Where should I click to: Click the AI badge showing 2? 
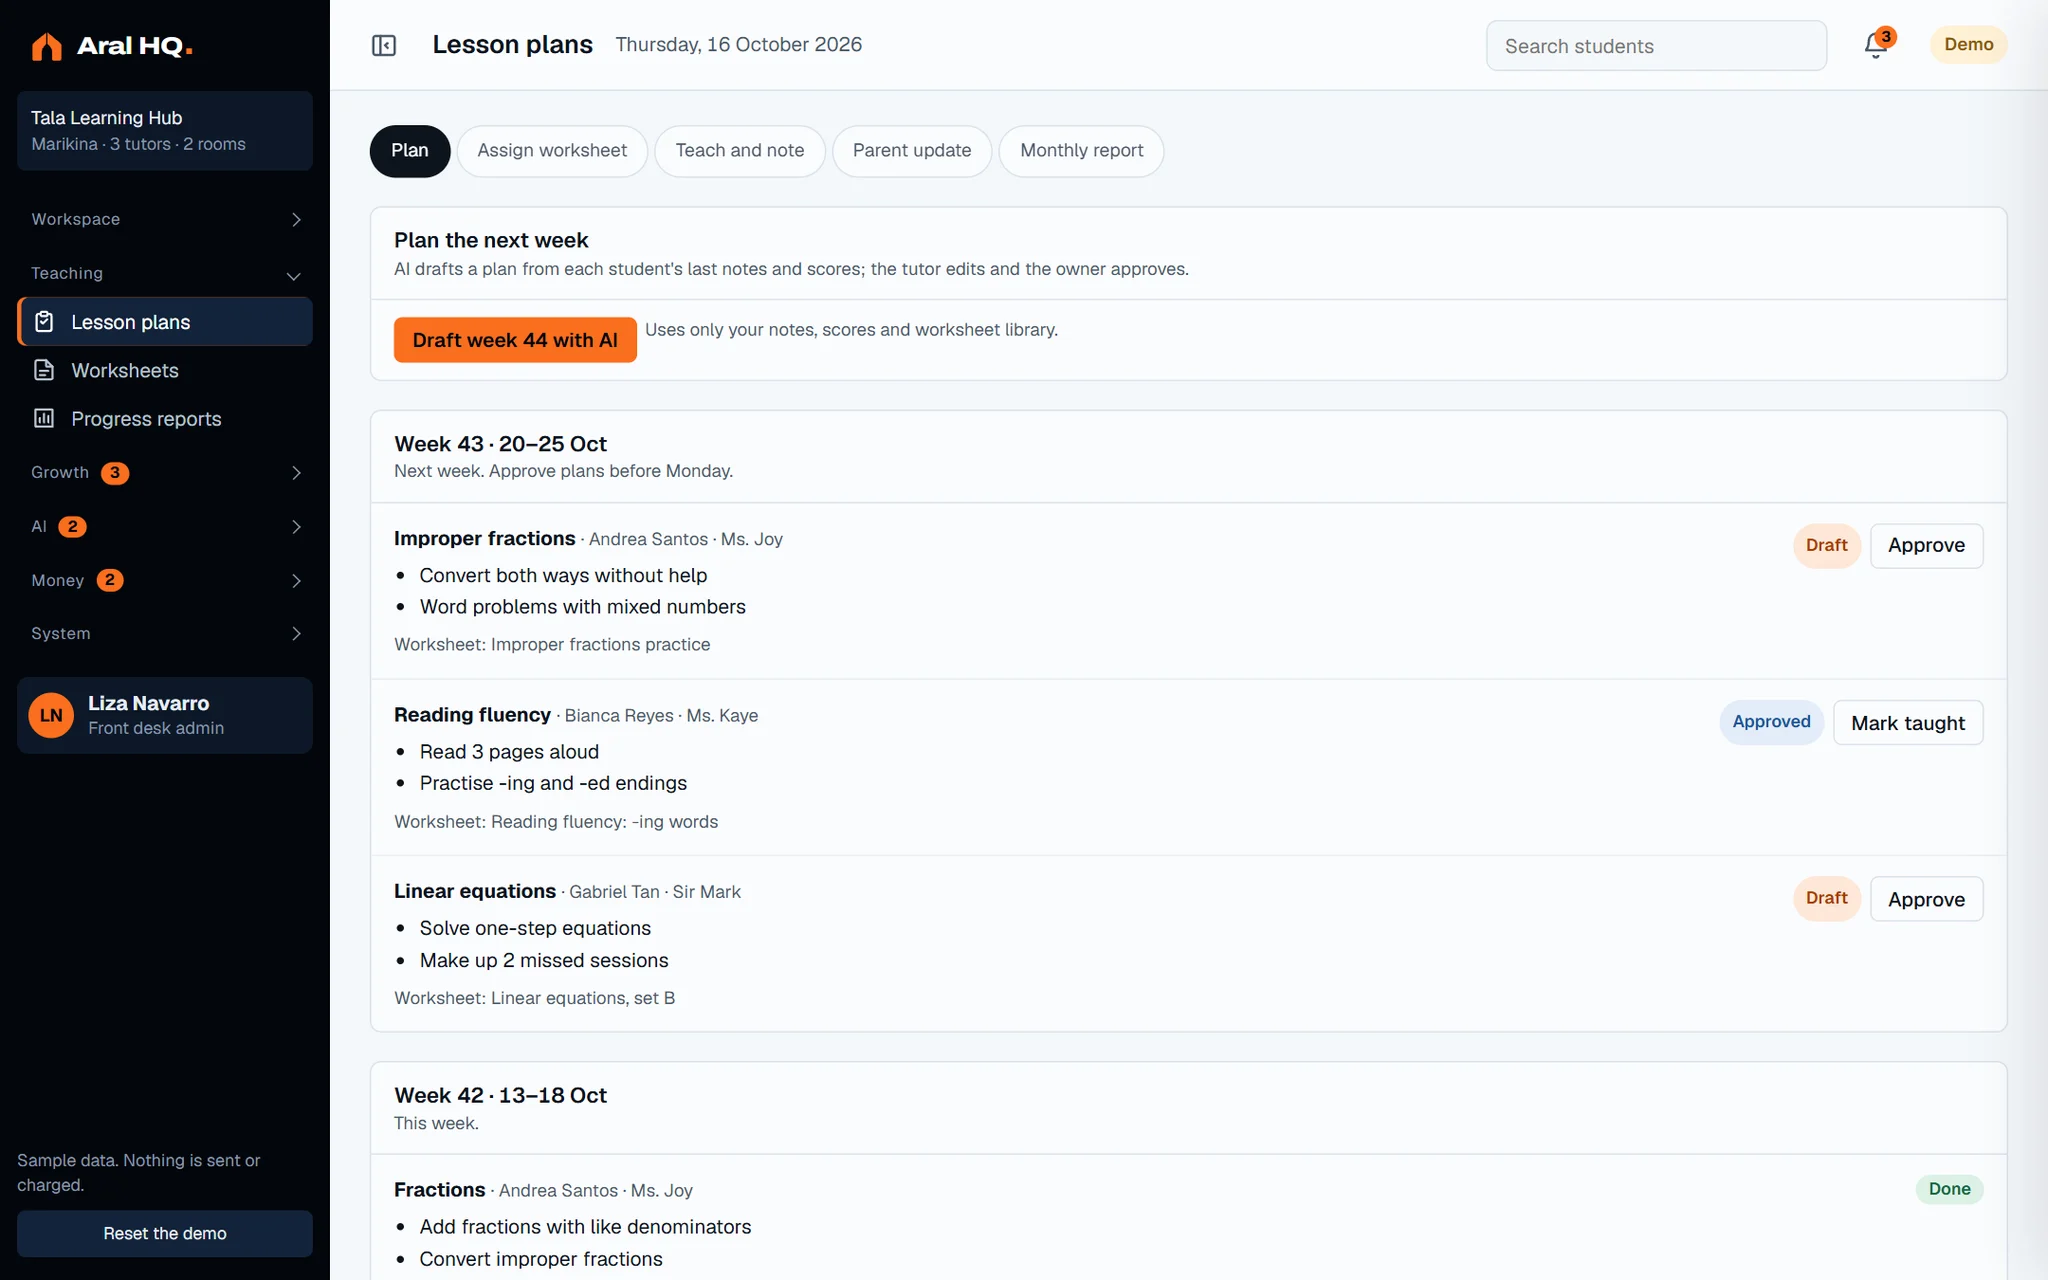(72, 527)
